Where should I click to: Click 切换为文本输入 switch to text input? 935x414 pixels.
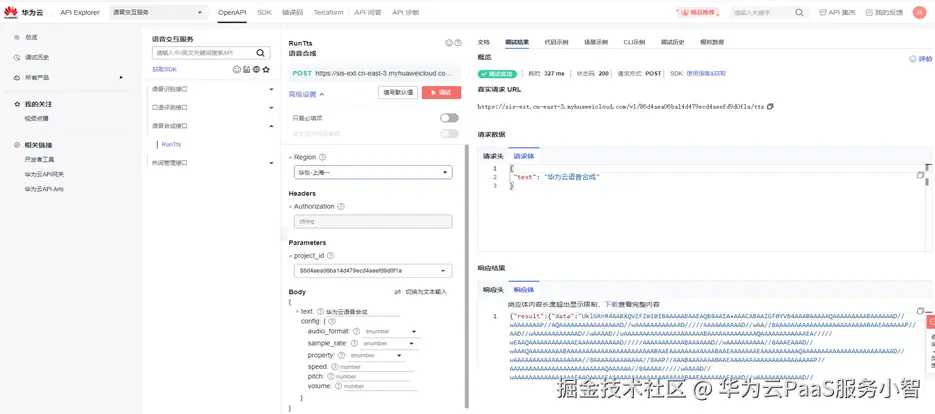click(421, 292)
